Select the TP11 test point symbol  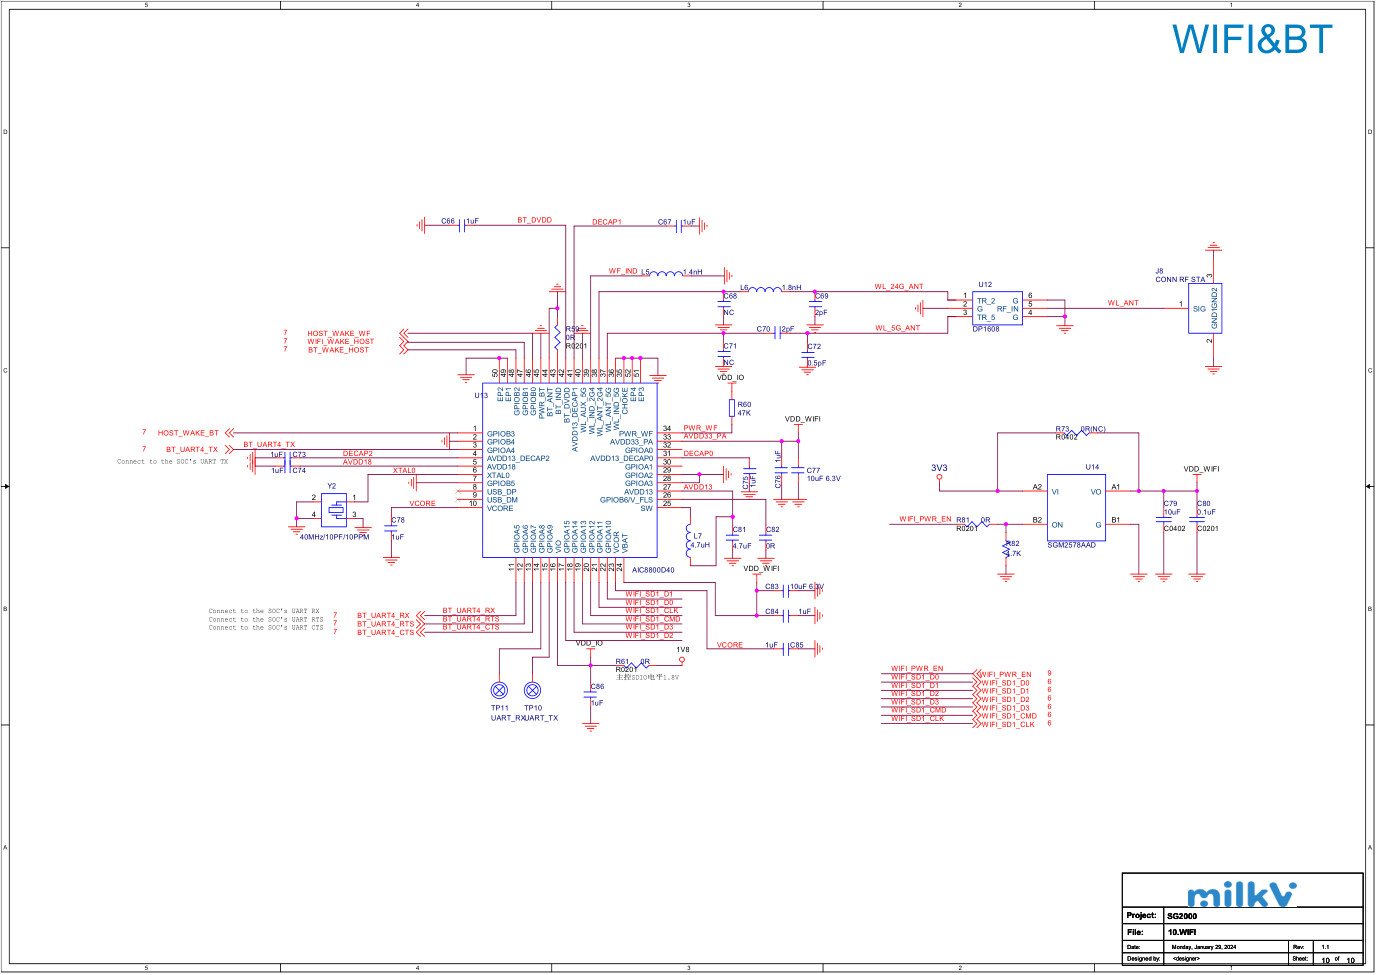click(499, 690)
